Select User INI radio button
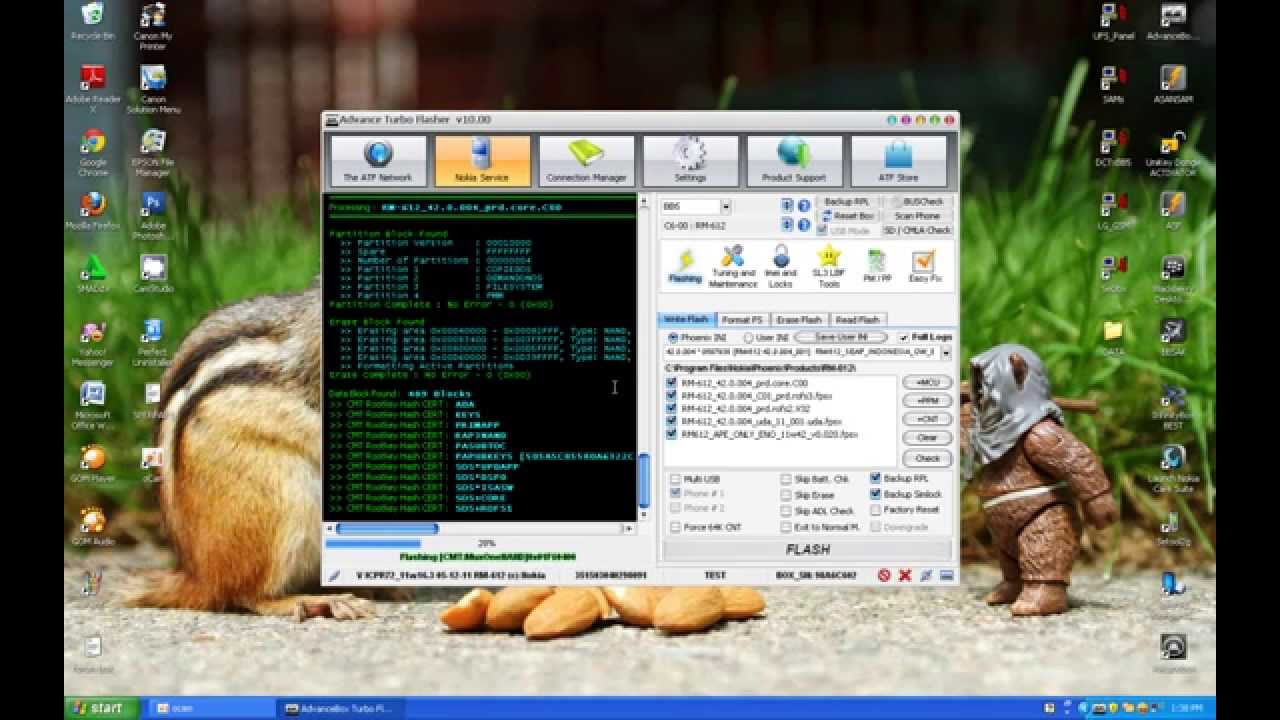Image resolution: width=1280 pixels, height=720 pixels. (x=748, y=338)
